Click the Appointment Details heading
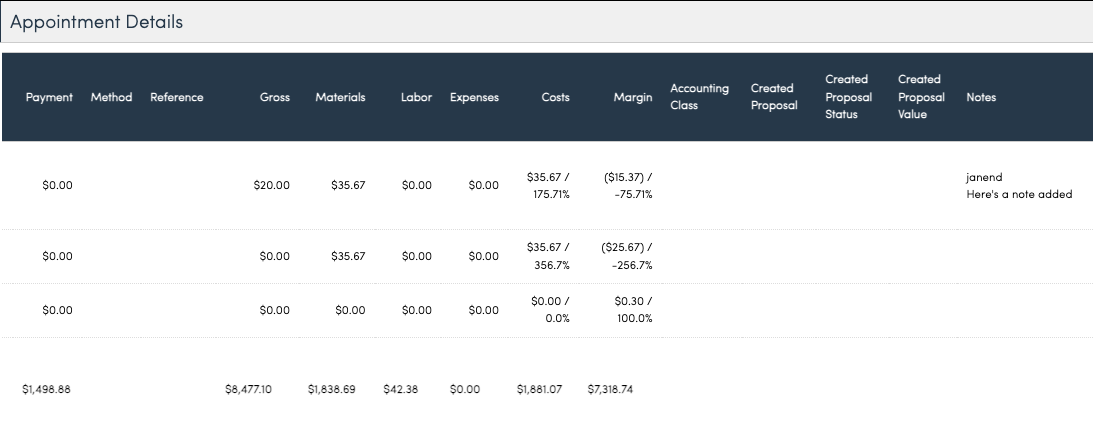The width and height of the screenshot is (1093, 439). click(x=96, y=22)
